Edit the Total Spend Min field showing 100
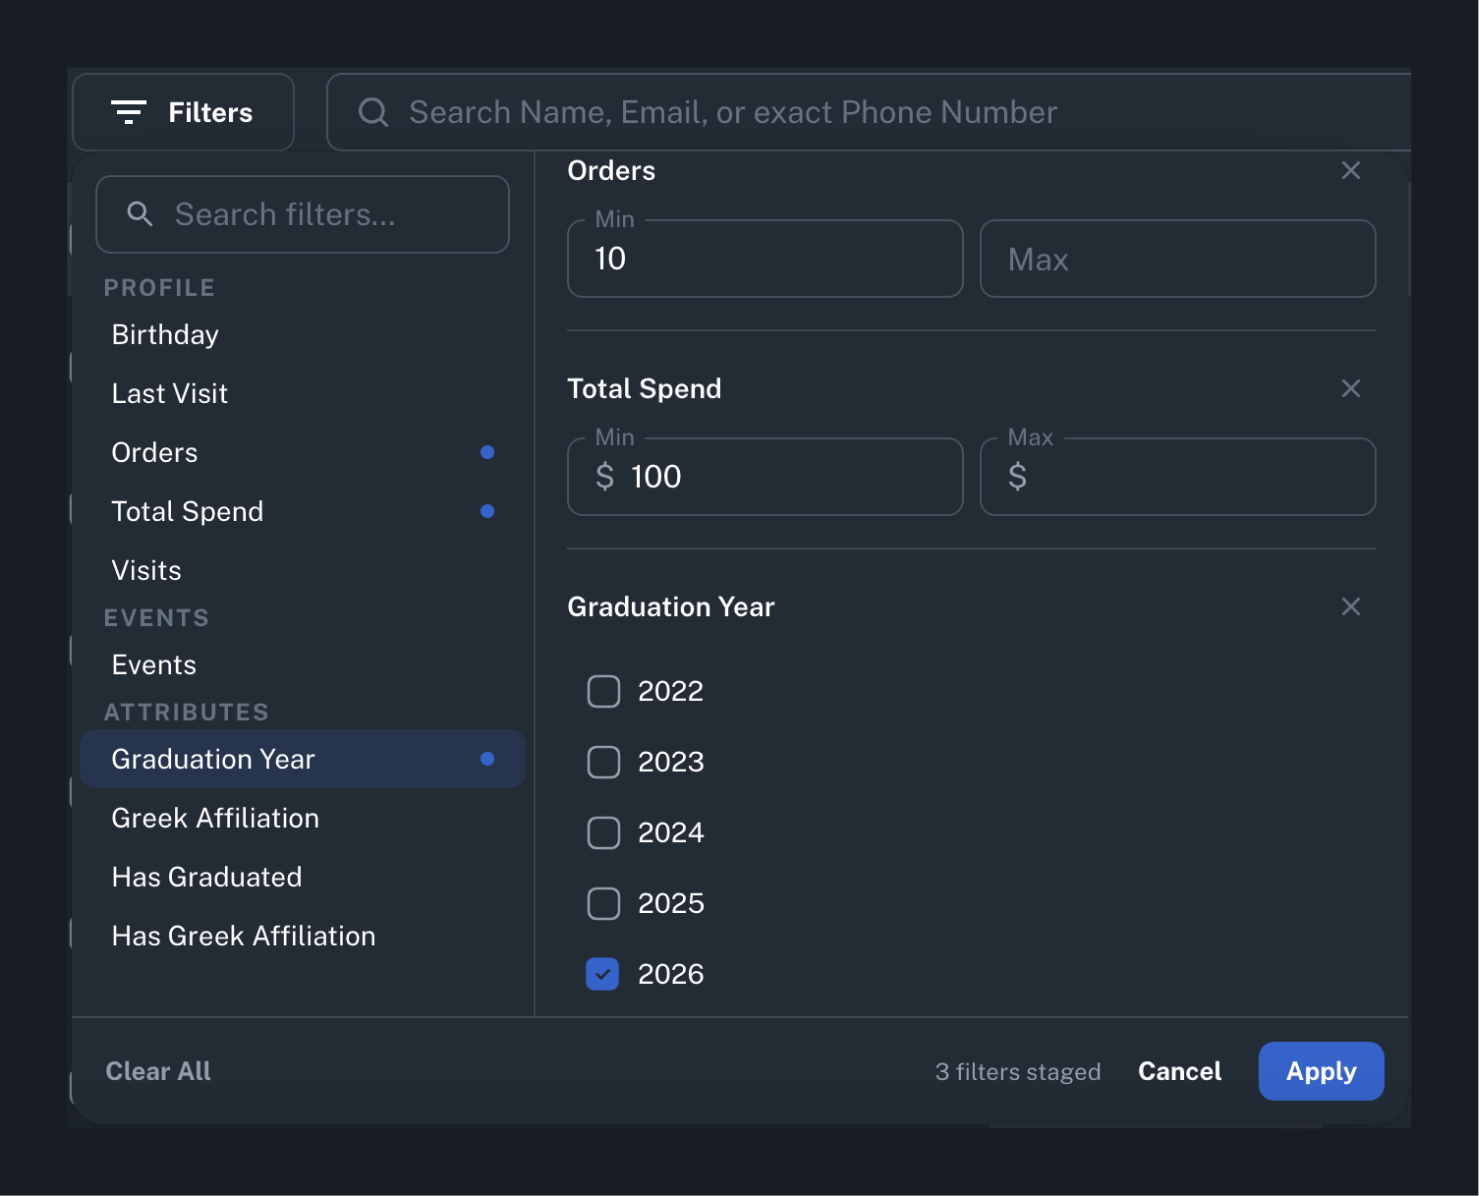 (765, 477)
